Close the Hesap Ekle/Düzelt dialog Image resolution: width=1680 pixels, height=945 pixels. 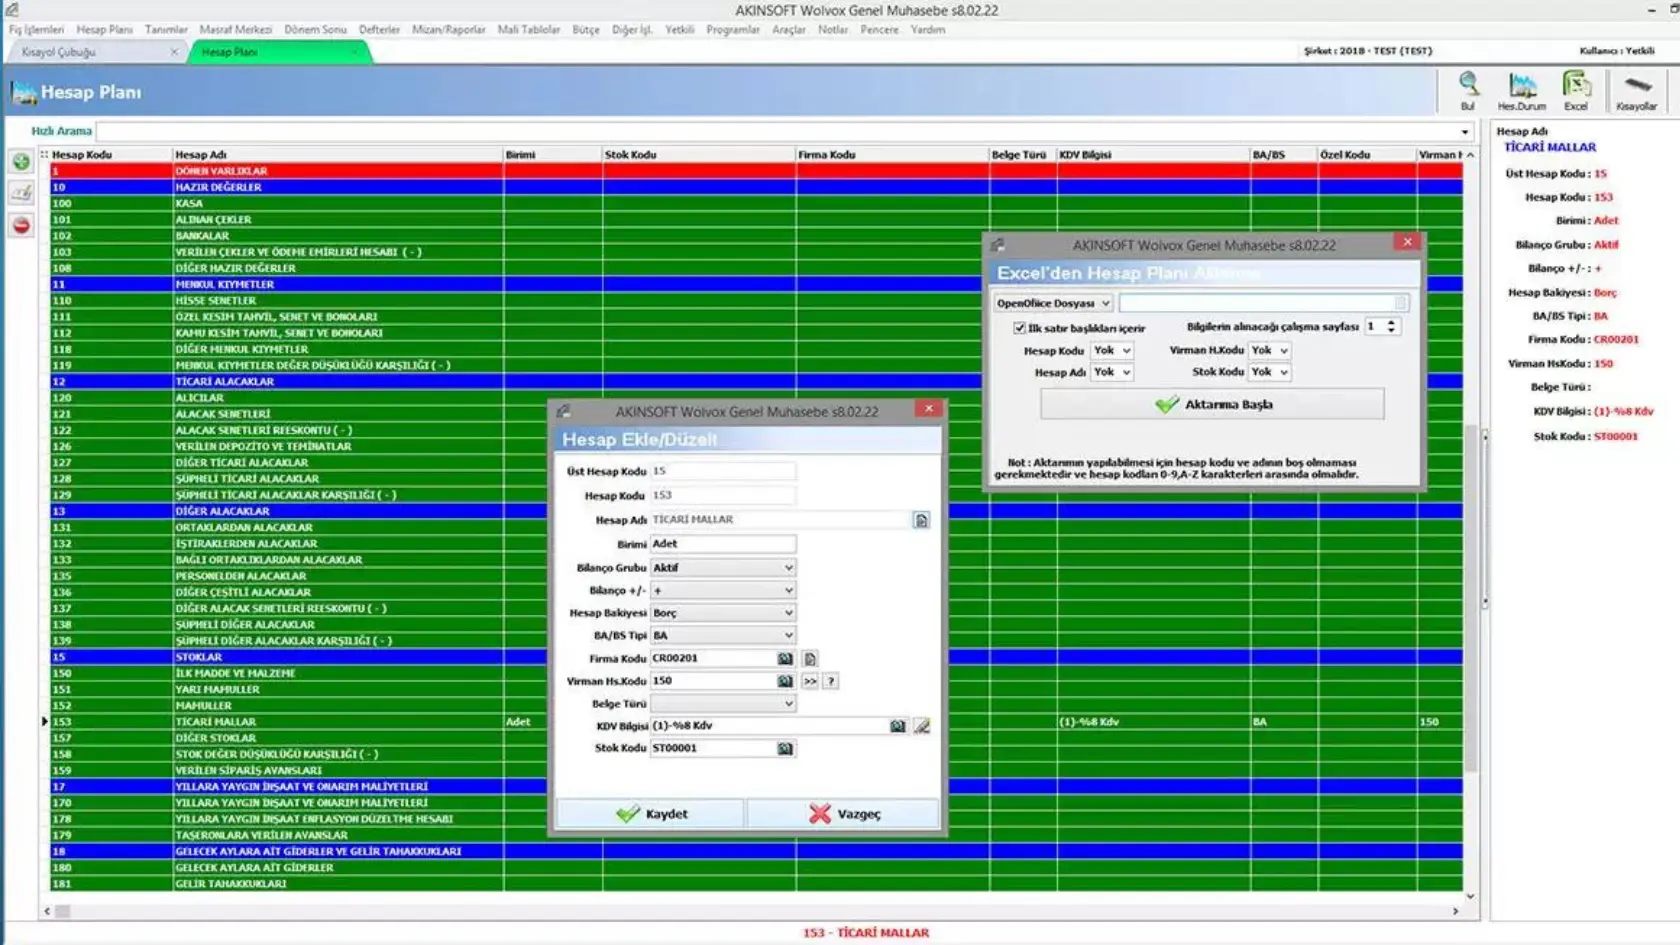tap(929, 409)
